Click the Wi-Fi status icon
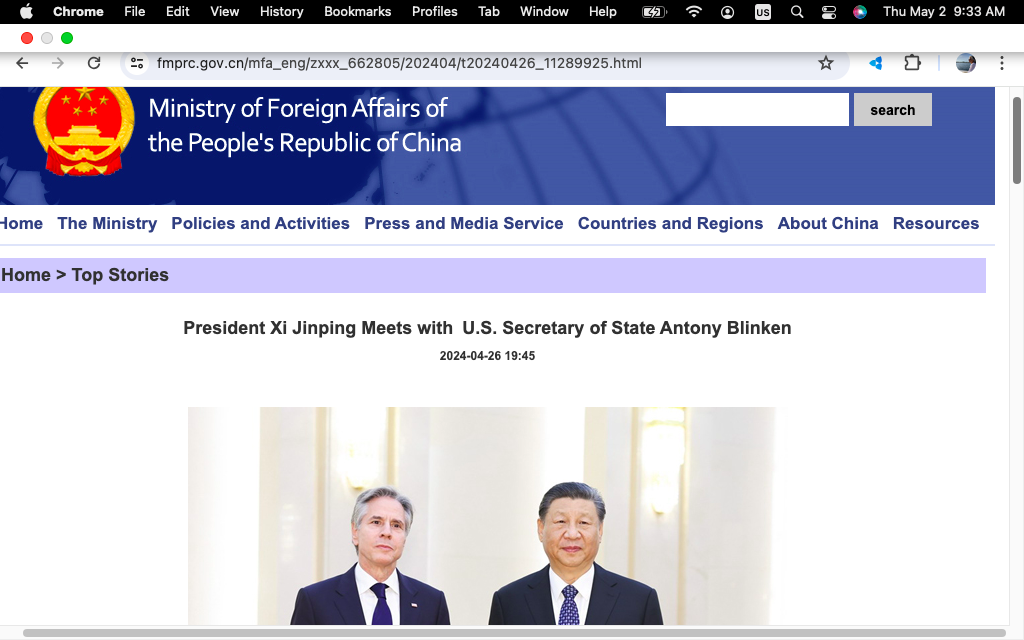1024x640 pixels. (x=693, y=12)
